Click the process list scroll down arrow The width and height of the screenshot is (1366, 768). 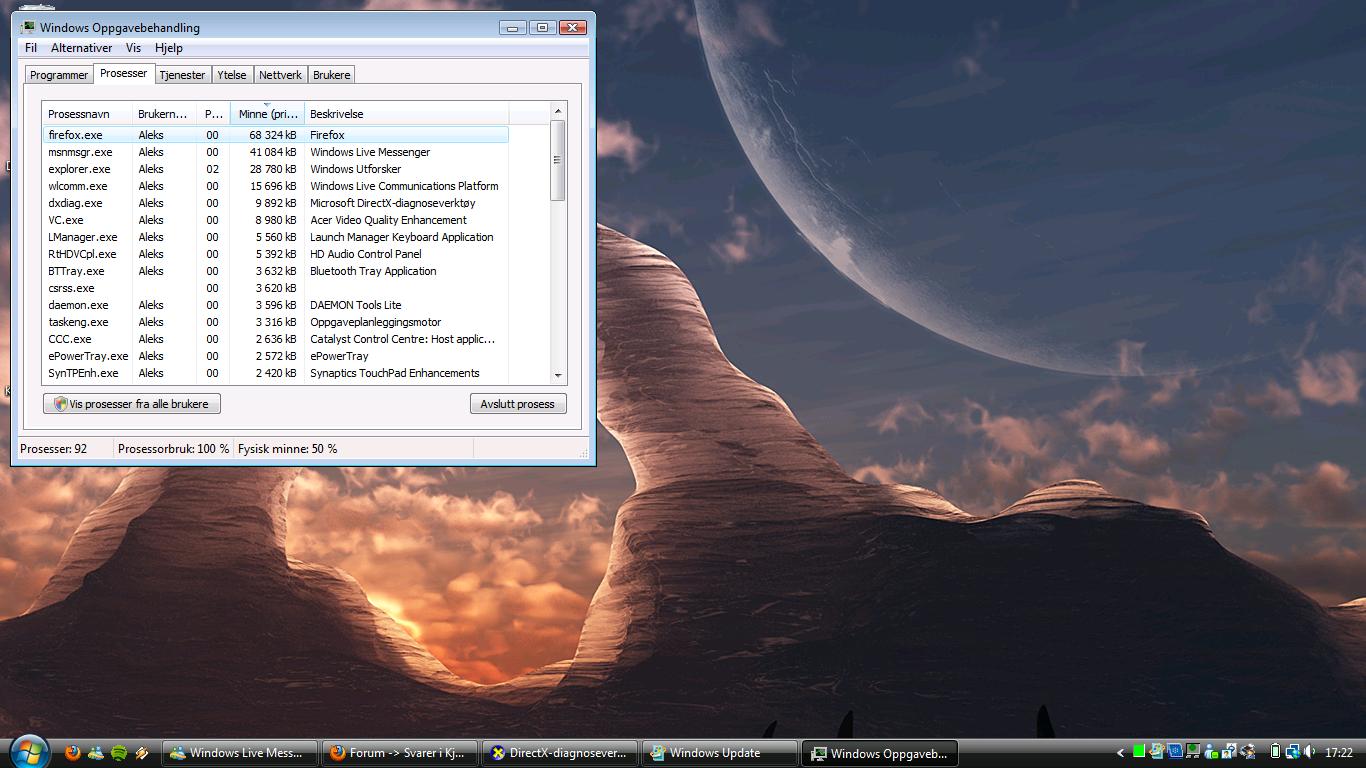(558, 375)
